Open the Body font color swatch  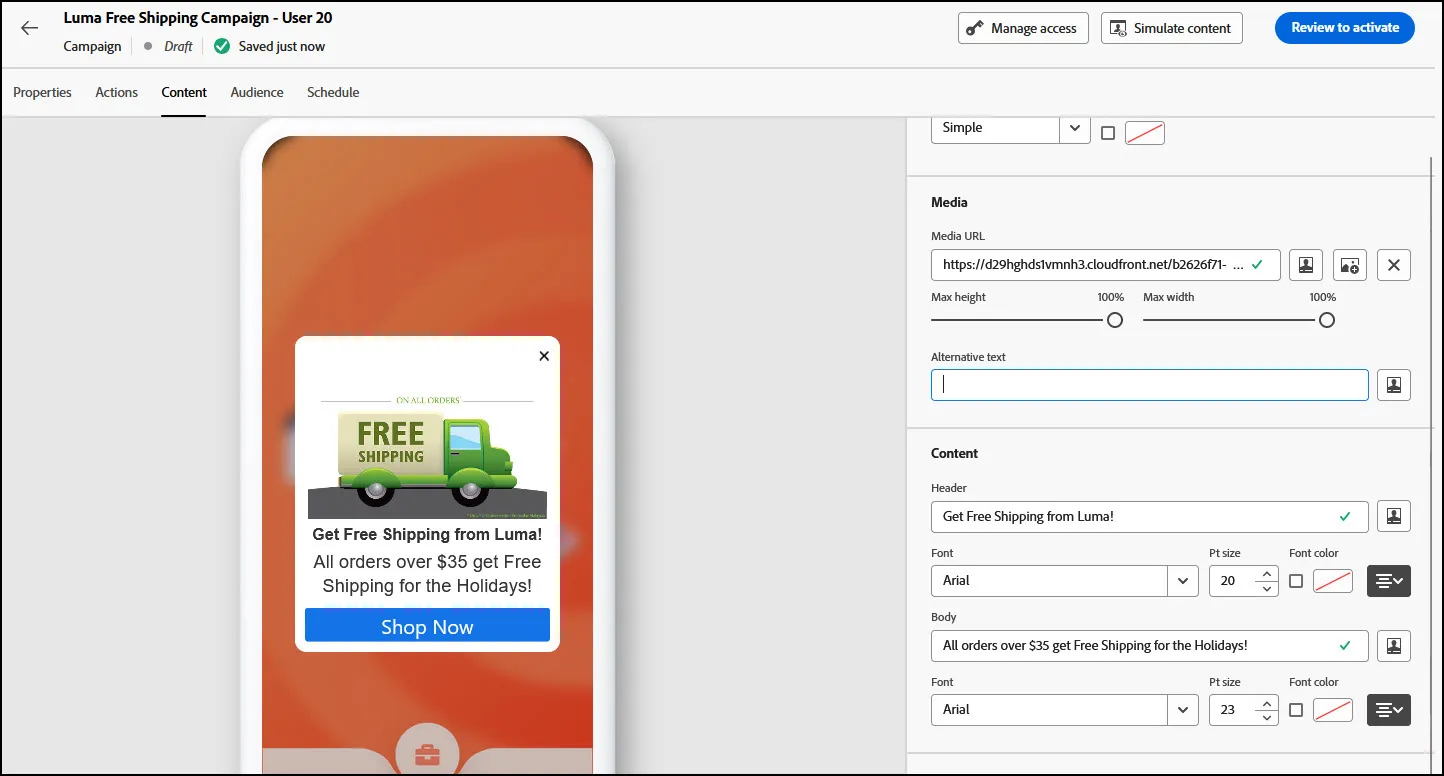1333,710
